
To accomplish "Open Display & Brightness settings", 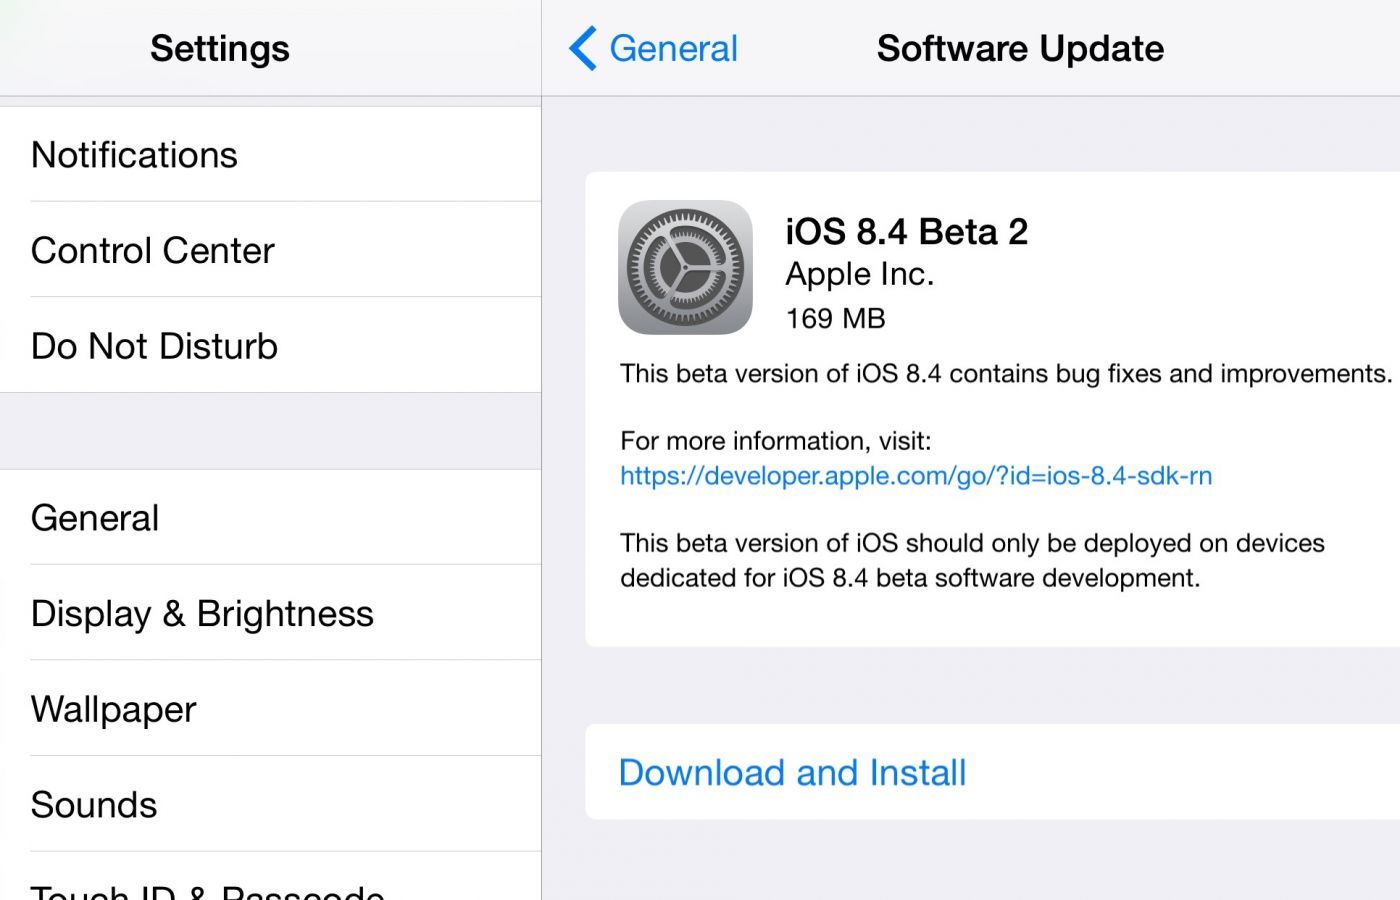I will pos(202,613).
